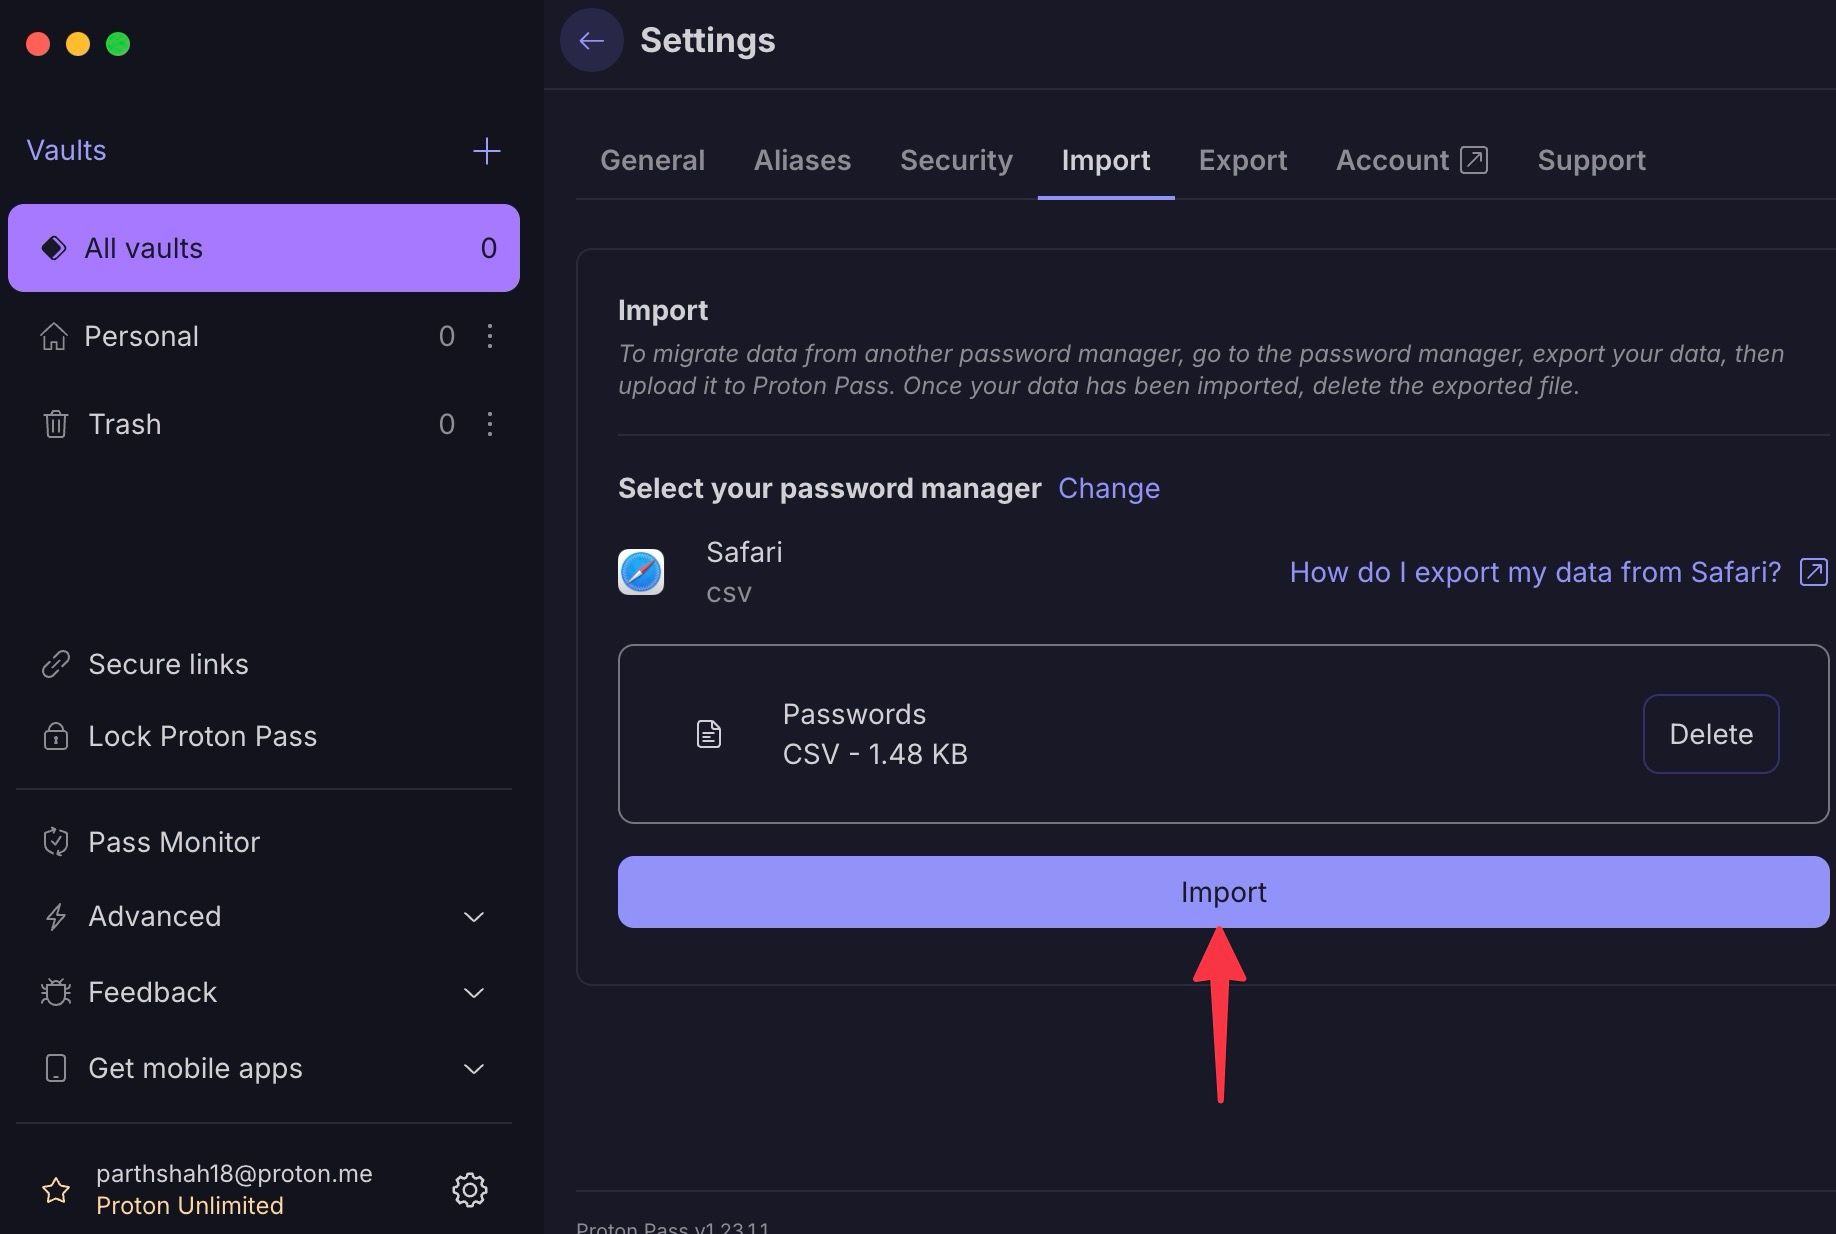This screenshot has width=1836, height=1234.
Task: Click the Proton Unlimited plan label
Action: 190,1205
